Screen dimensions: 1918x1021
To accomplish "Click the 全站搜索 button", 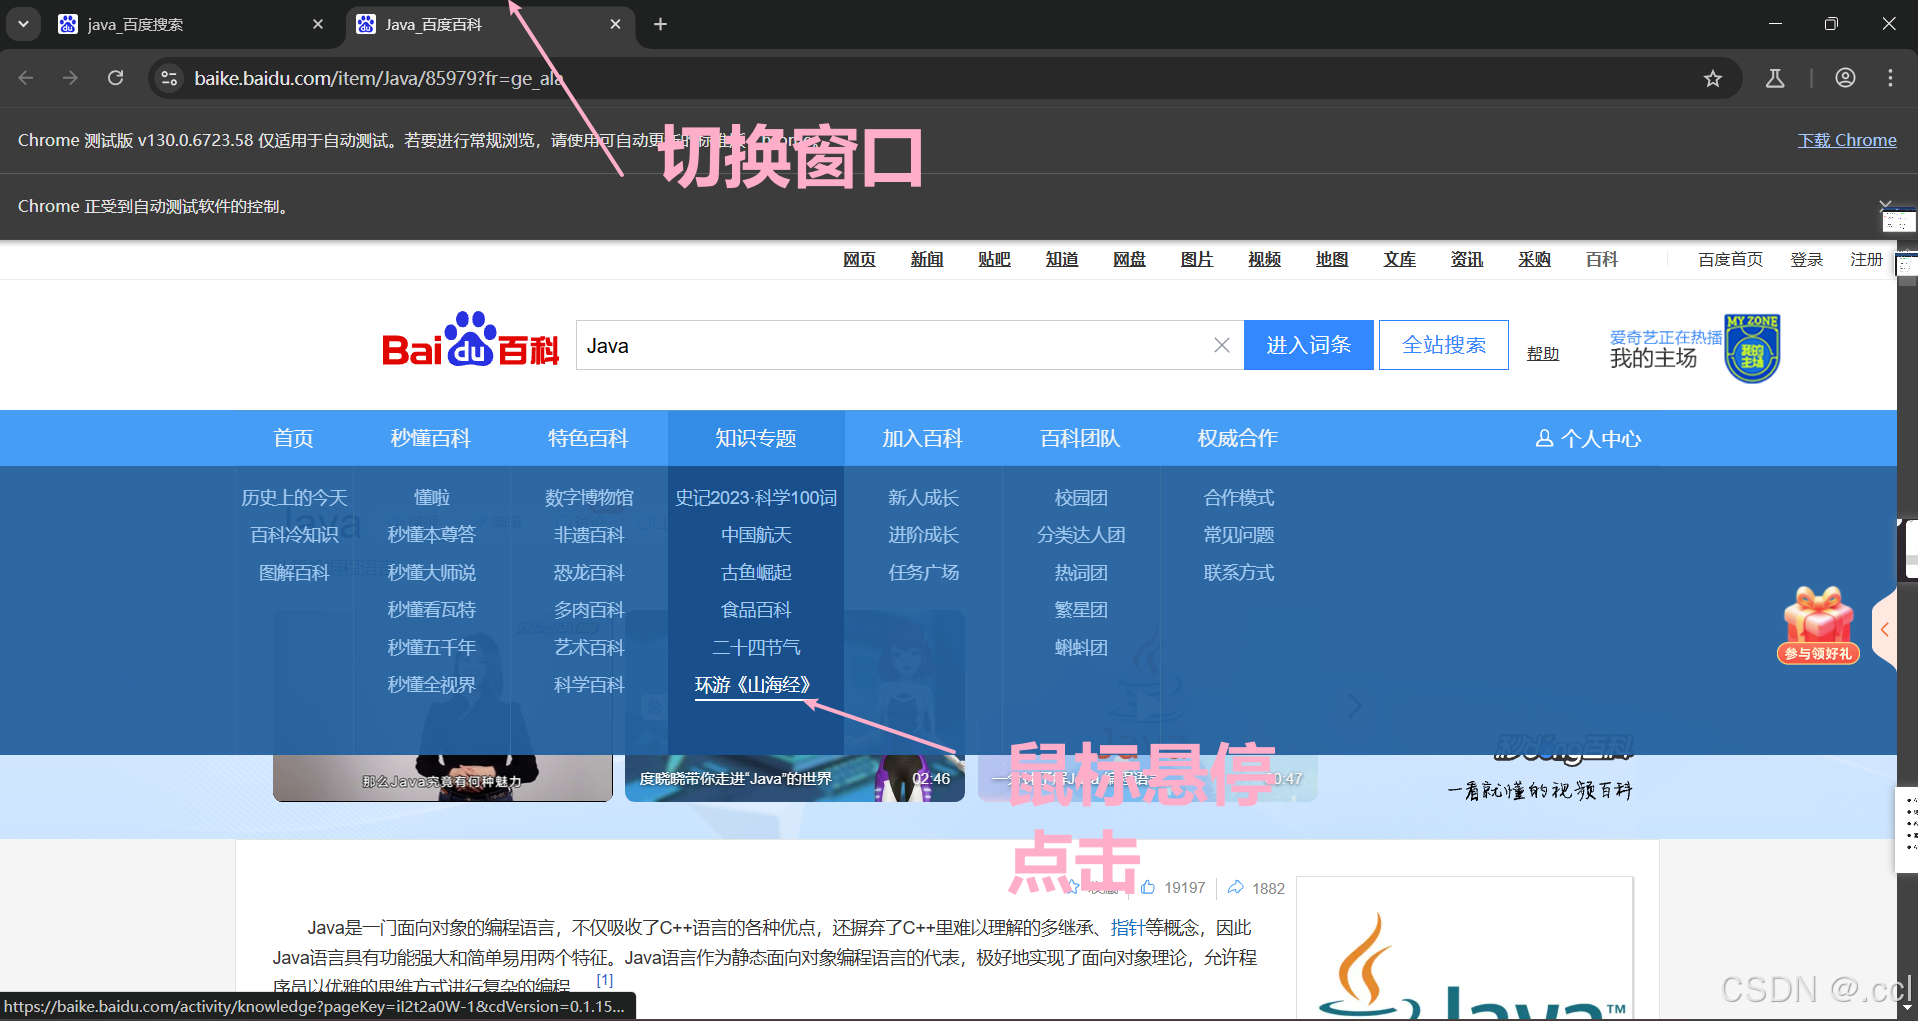I will point(1443,345).
